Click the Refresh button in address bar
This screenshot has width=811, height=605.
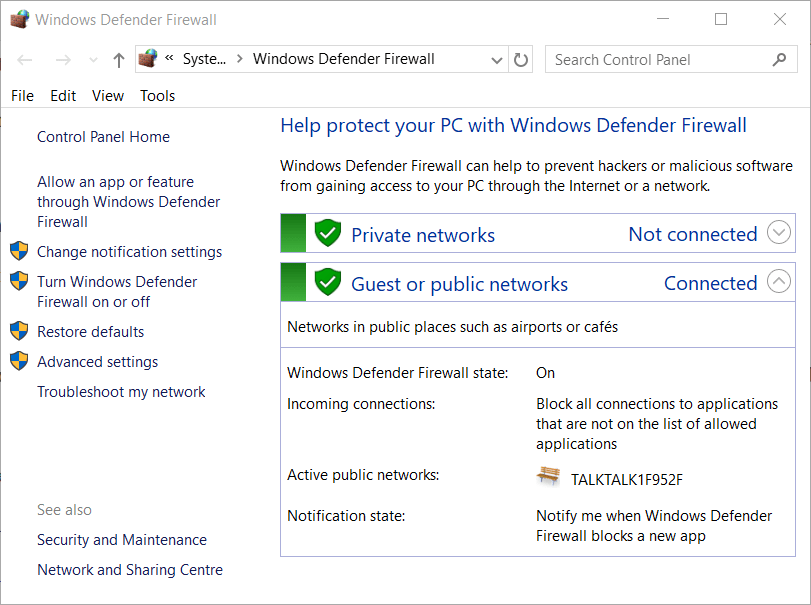521,60
